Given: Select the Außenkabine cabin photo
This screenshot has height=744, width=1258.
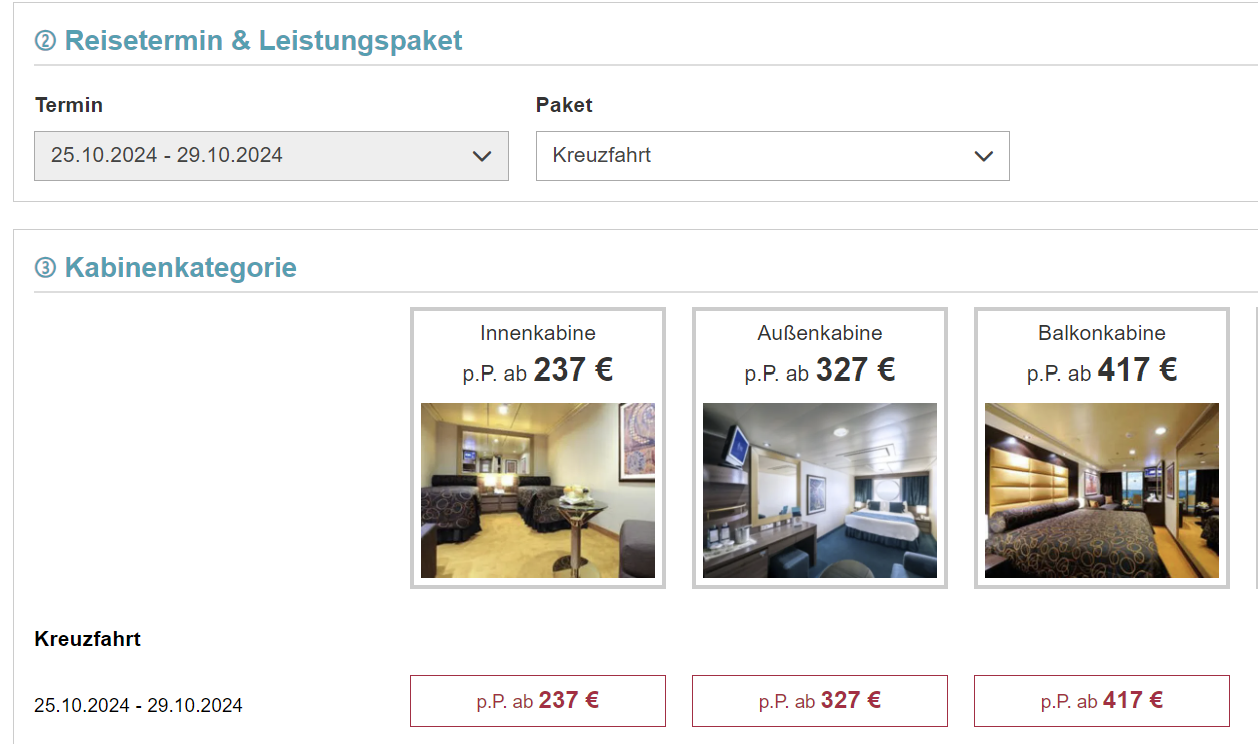Looking at the screenshot, I should tap(820, 490).
